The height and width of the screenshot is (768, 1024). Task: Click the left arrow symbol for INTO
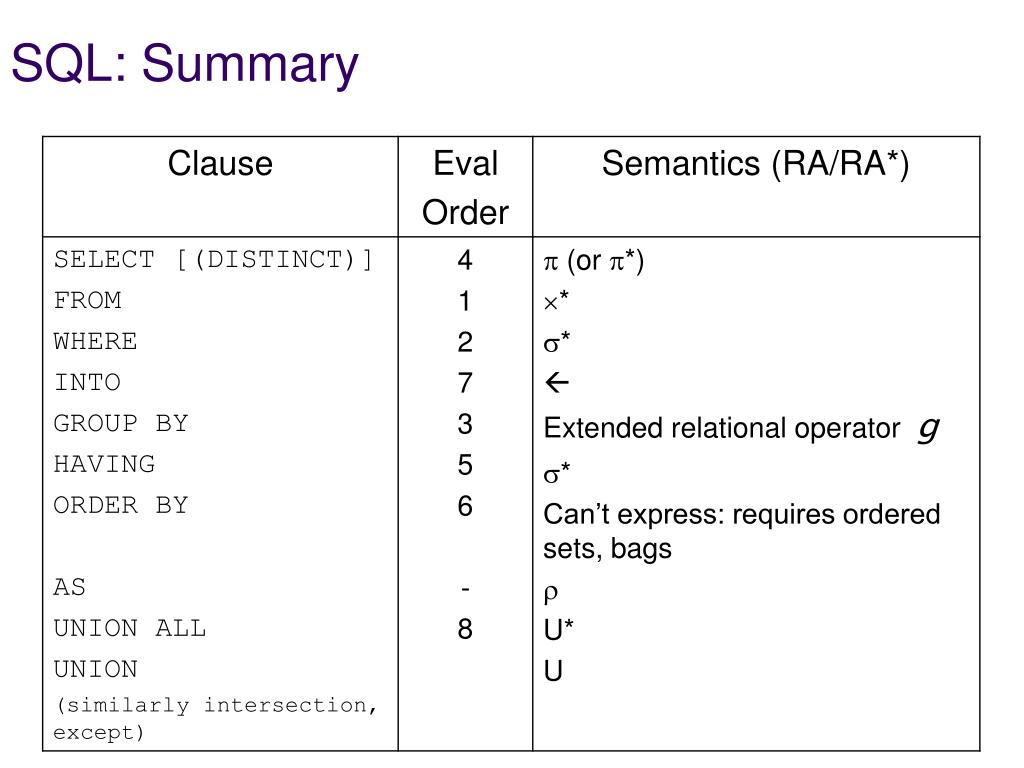coord(557,384)
